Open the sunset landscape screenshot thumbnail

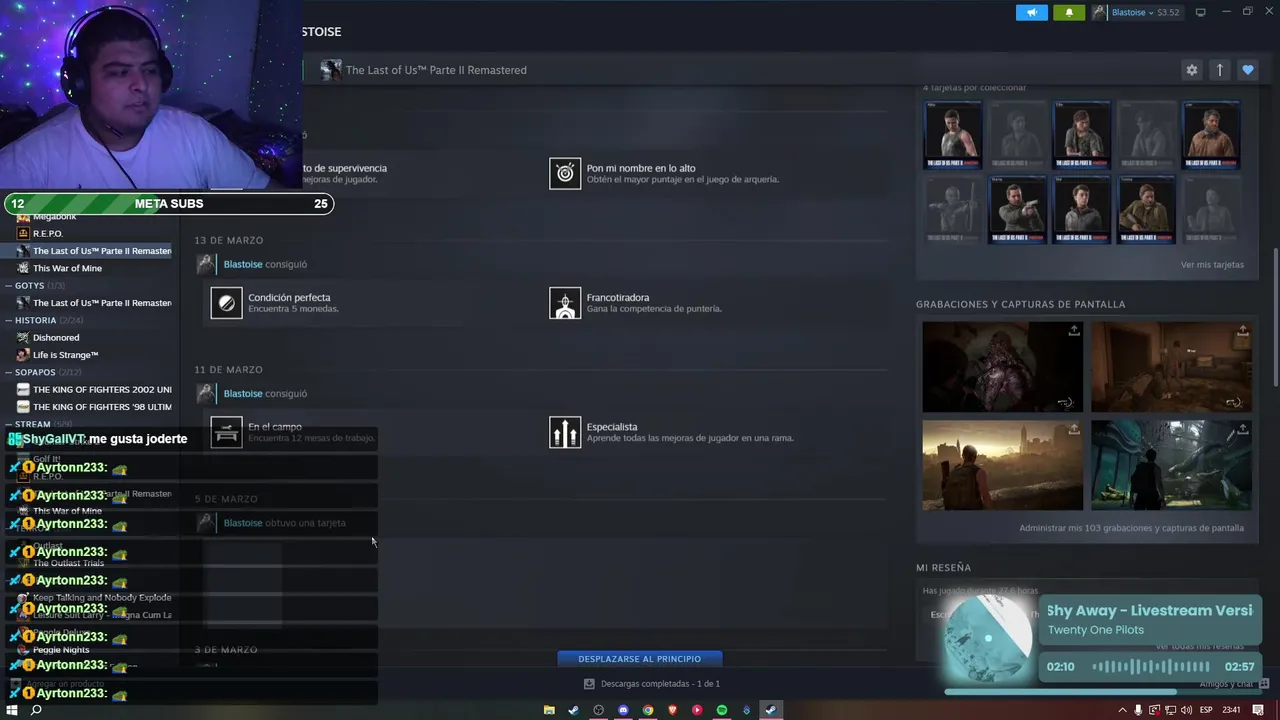point(1002,465)
